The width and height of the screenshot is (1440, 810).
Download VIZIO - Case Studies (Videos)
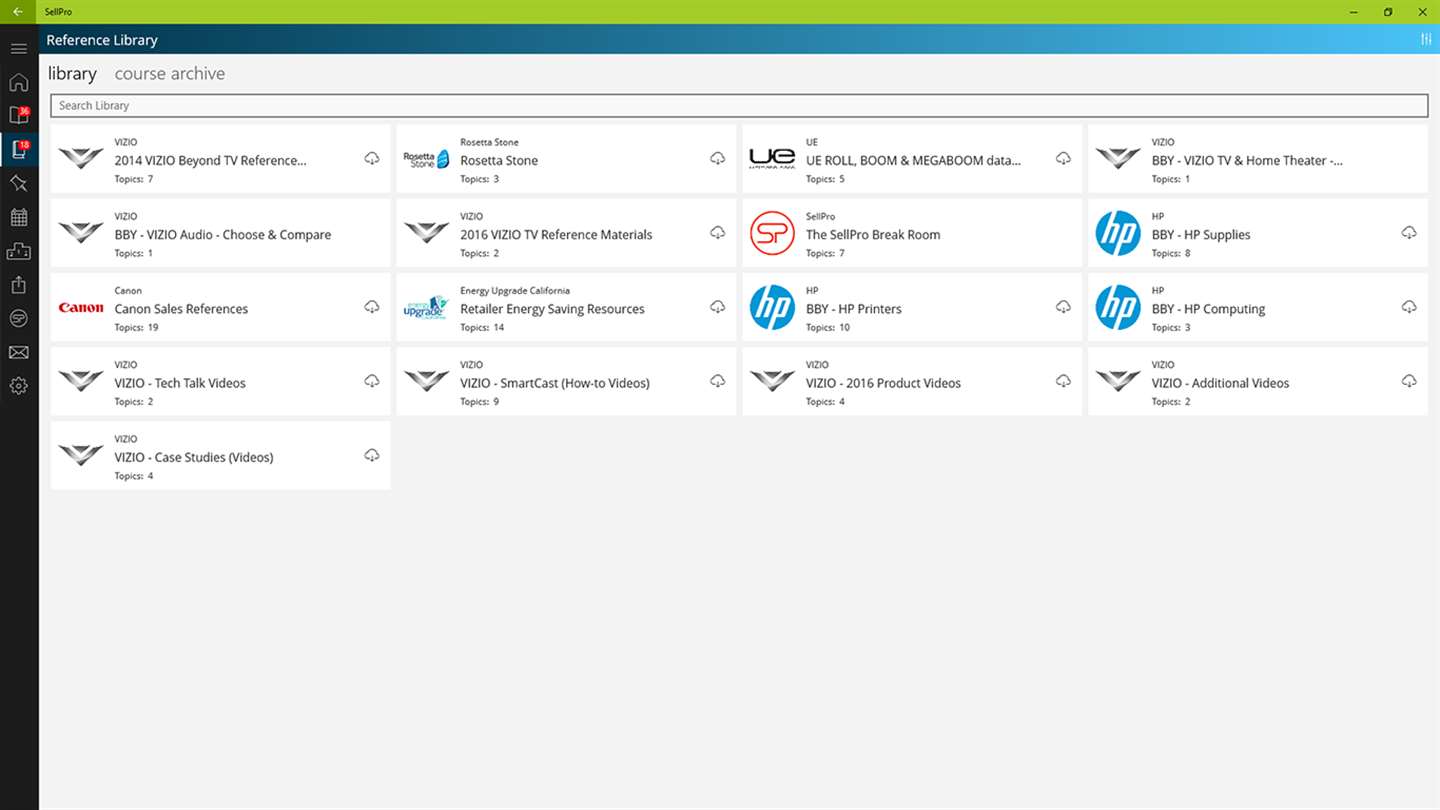pyautogui.click(x=372, y=455)
